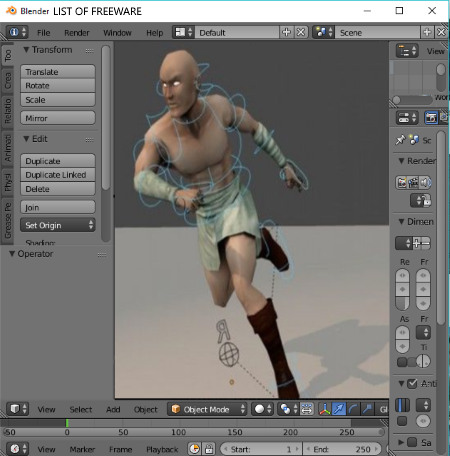Open the 3D View editor type selector

click(18, 409)
